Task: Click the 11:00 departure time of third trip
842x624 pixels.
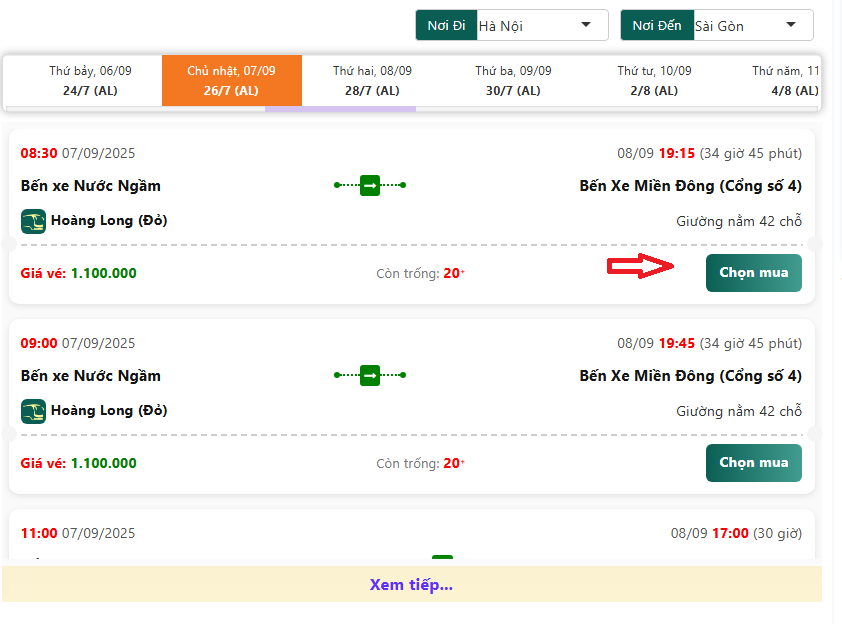Action: click(39, 533)
